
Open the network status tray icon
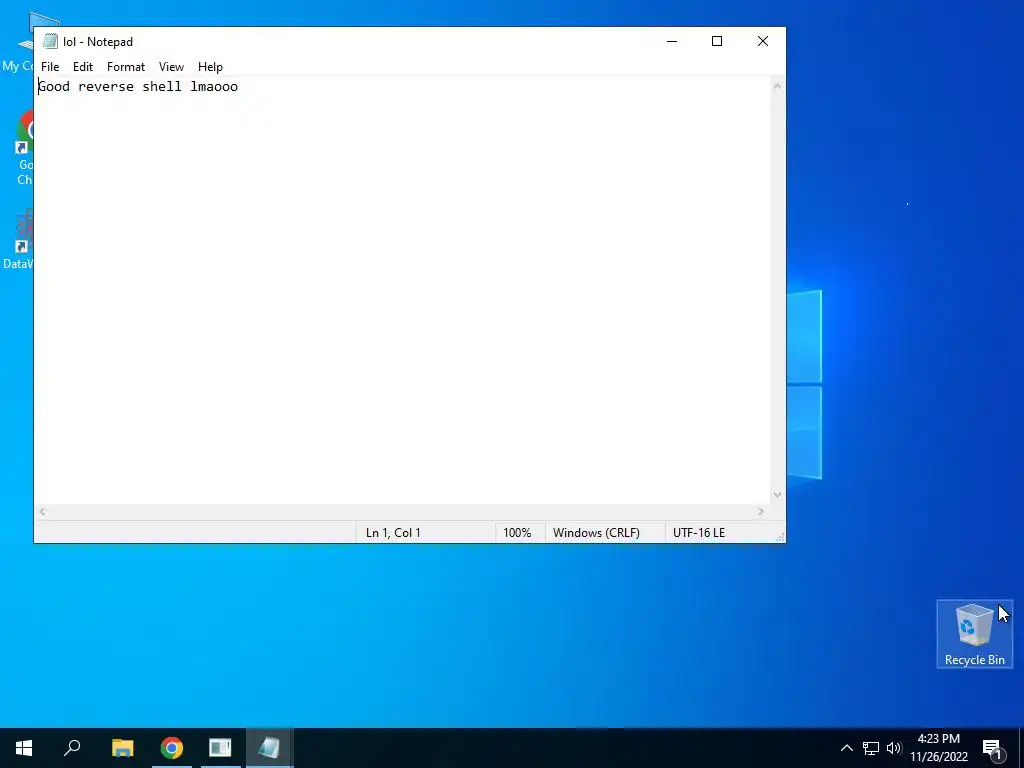coord(871,748)
